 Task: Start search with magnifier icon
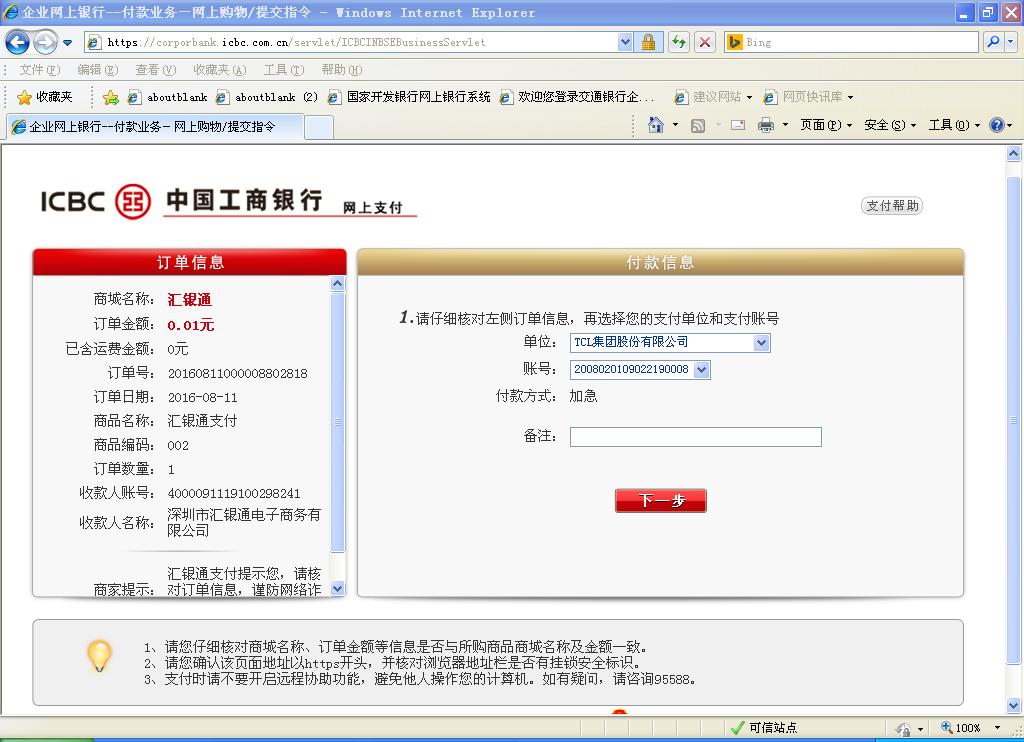[993, 42]
